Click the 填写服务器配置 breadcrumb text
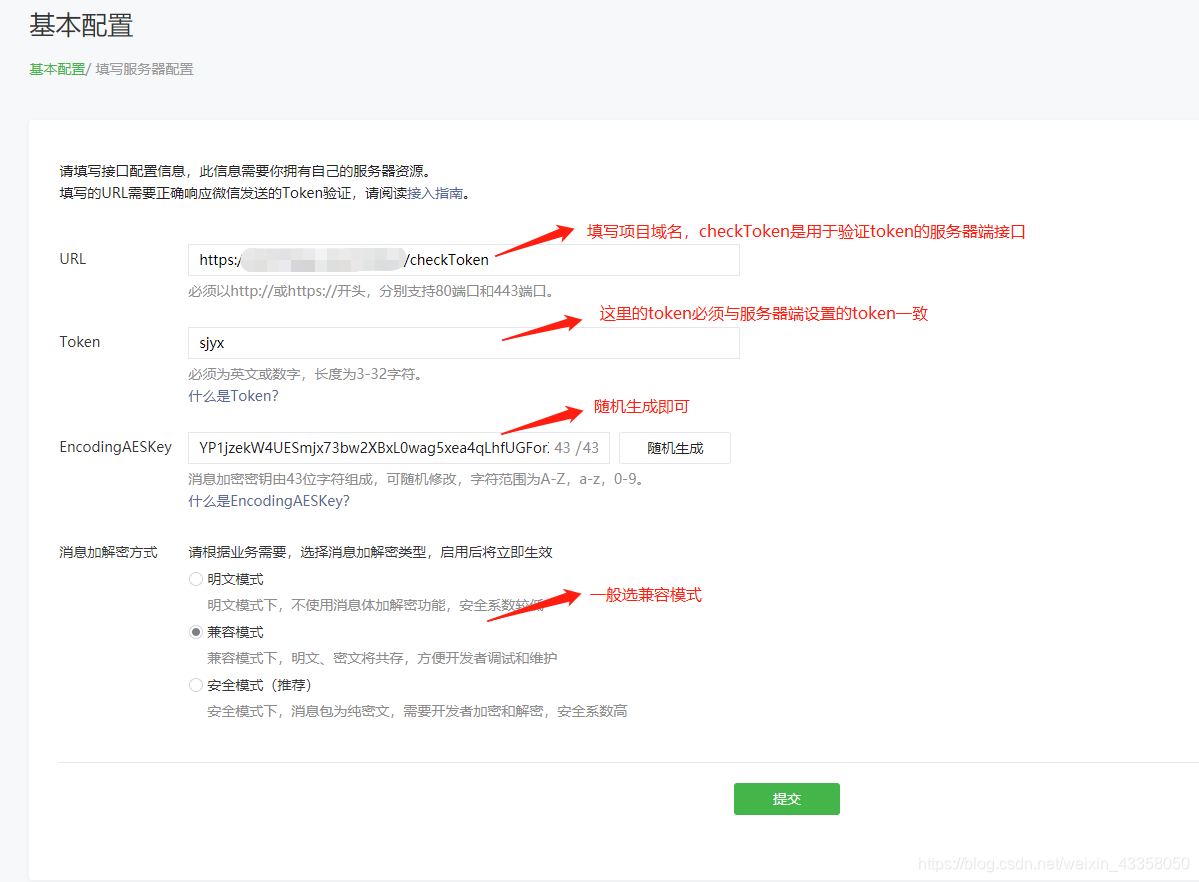 point(144,69)
